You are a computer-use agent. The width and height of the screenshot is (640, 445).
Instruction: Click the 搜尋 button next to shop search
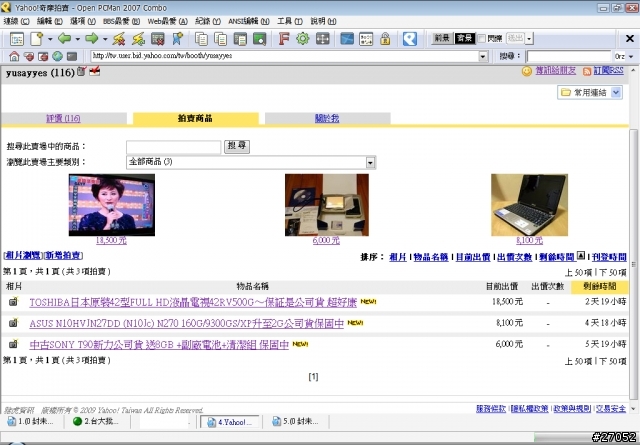(237, 146)
